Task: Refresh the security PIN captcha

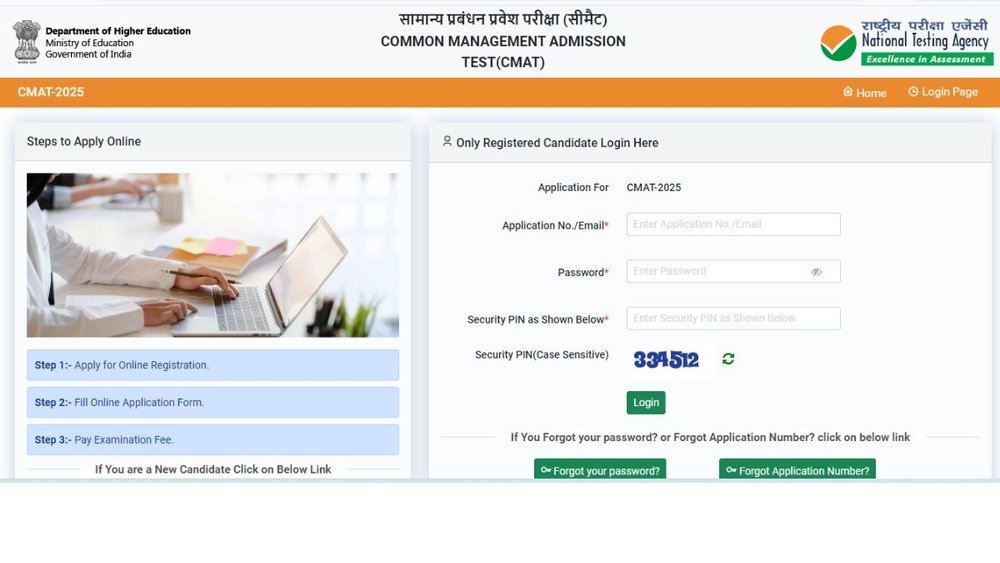Action: 728,359
